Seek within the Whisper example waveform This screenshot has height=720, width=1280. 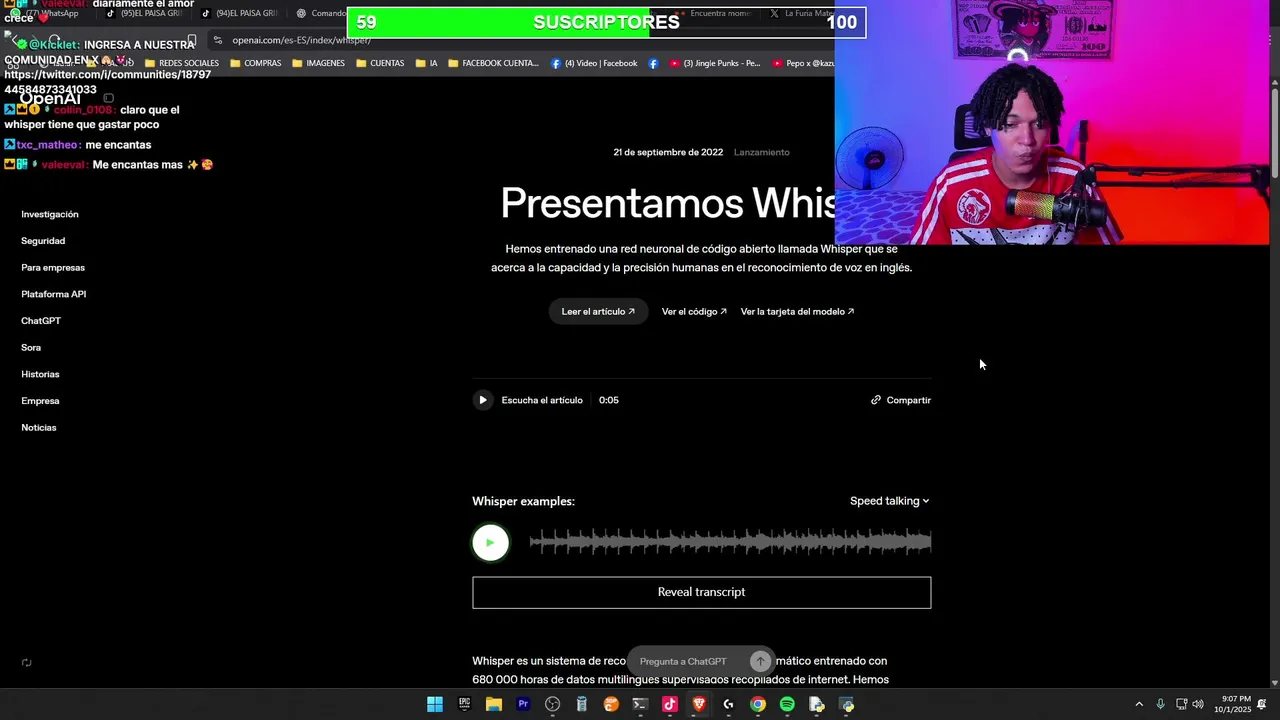coord(730,542)
